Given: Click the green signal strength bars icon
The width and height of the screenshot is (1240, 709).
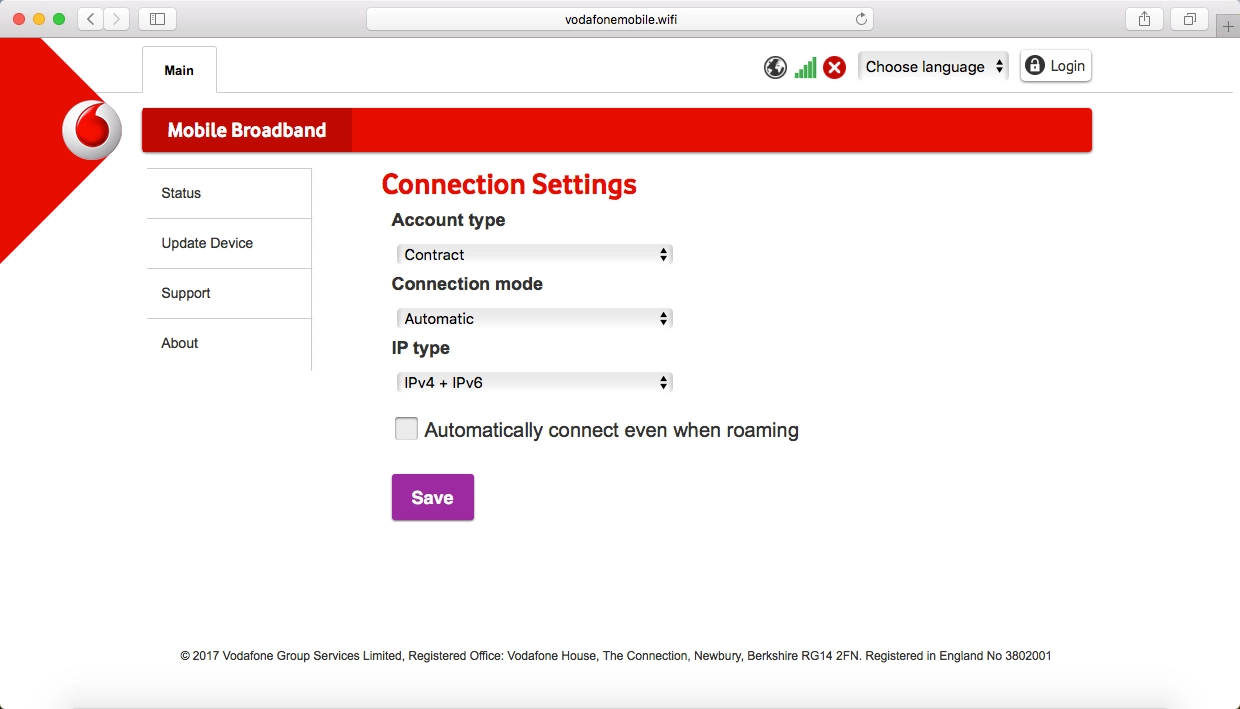Looking at the screenshot, I should [x=805, y=67].
